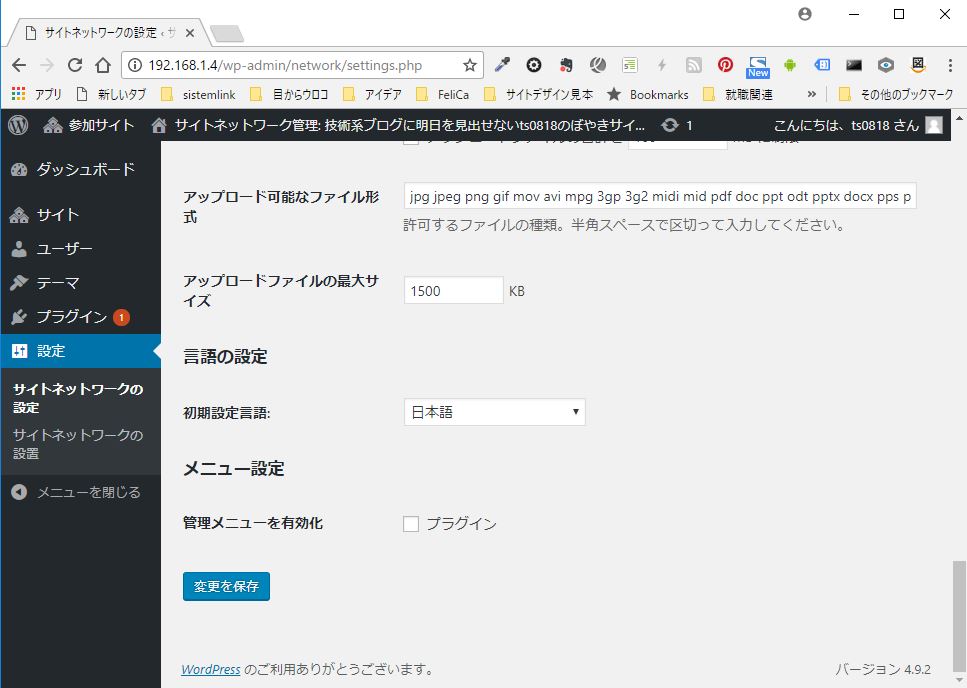
Task: Open the ts0818 user account menu
Action: [x=858, y=125]
